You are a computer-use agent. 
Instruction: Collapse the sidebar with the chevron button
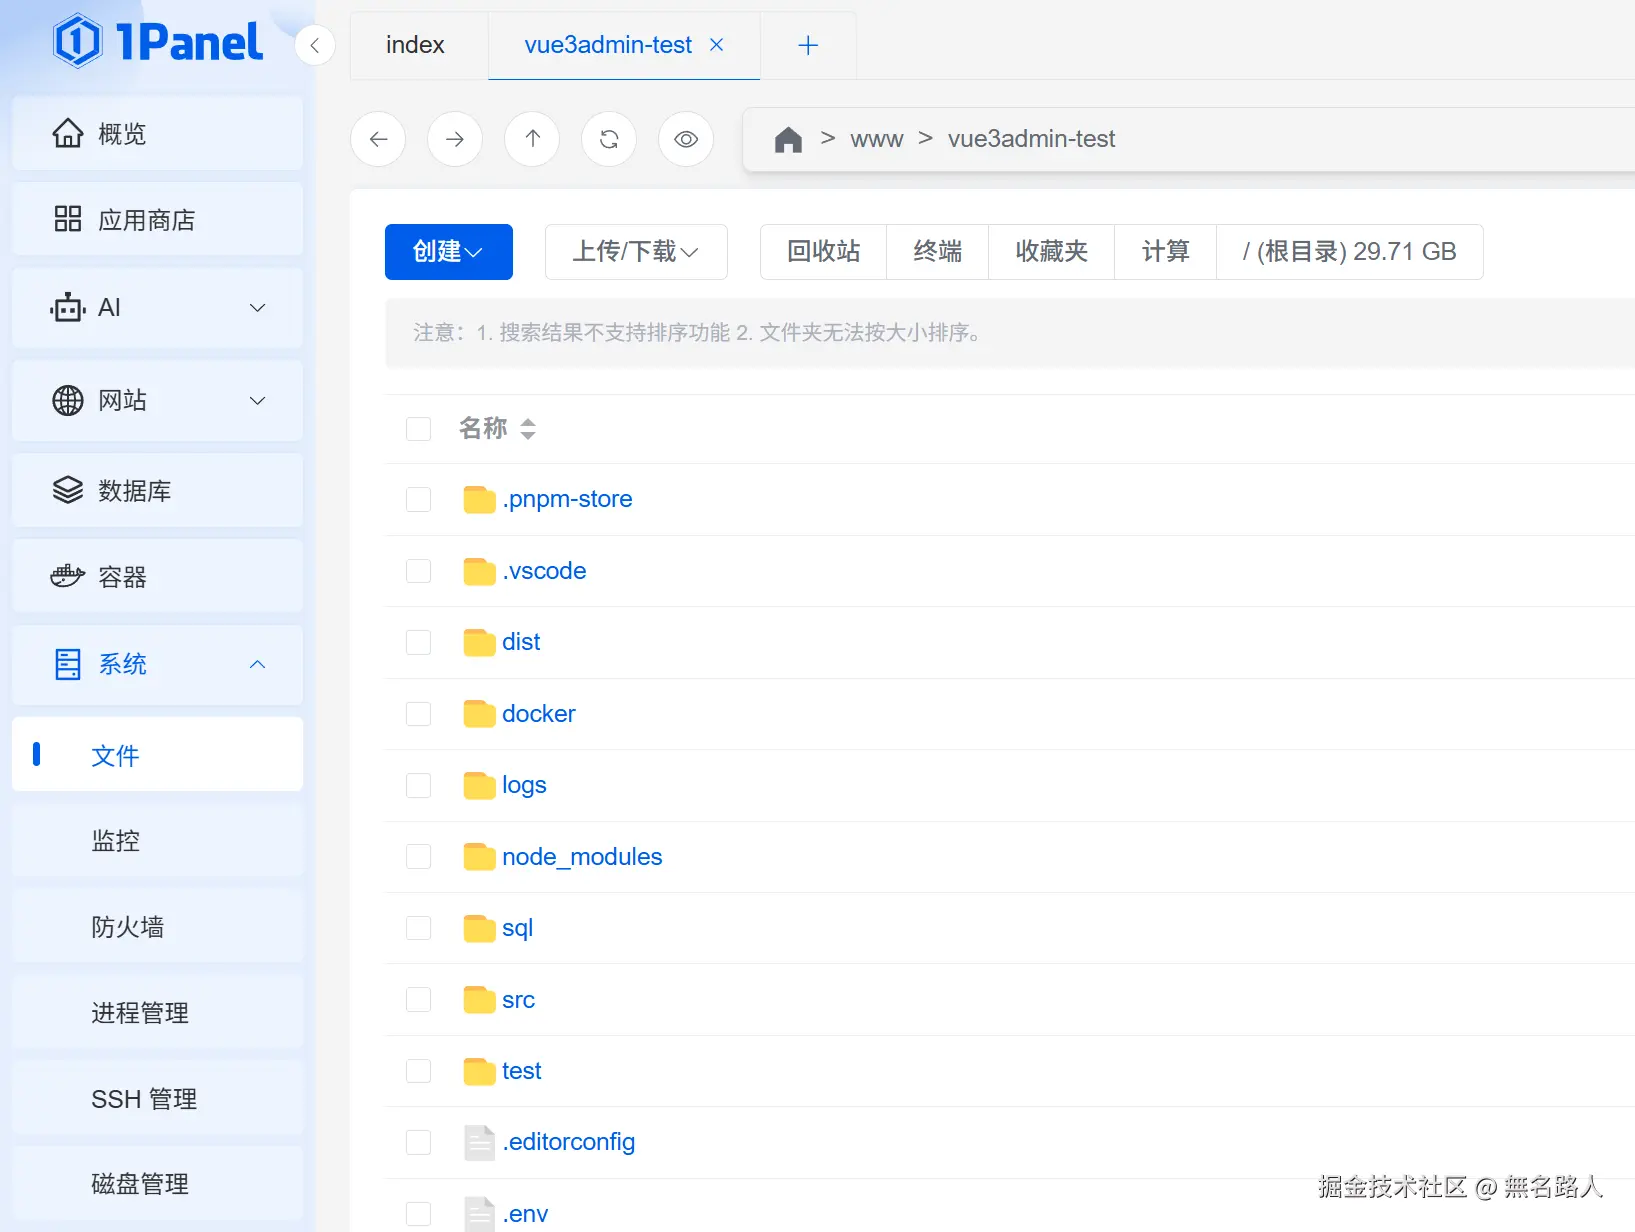[315, 45]
